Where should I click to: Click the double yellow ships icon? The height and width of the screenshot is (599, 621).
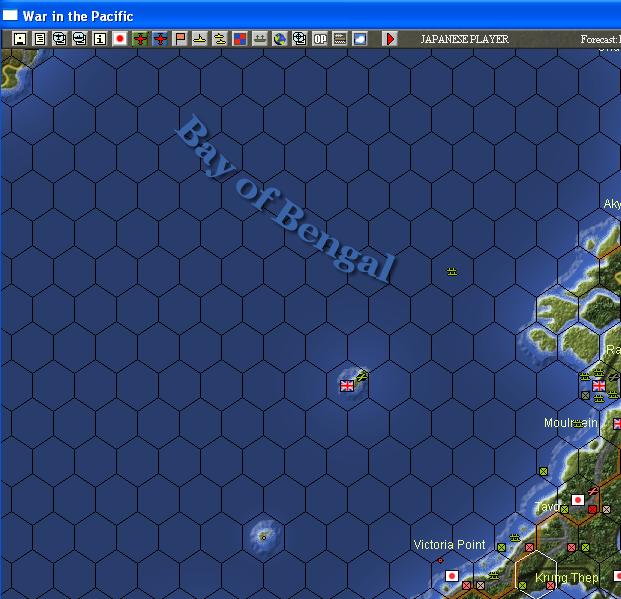tap(220, 39)
